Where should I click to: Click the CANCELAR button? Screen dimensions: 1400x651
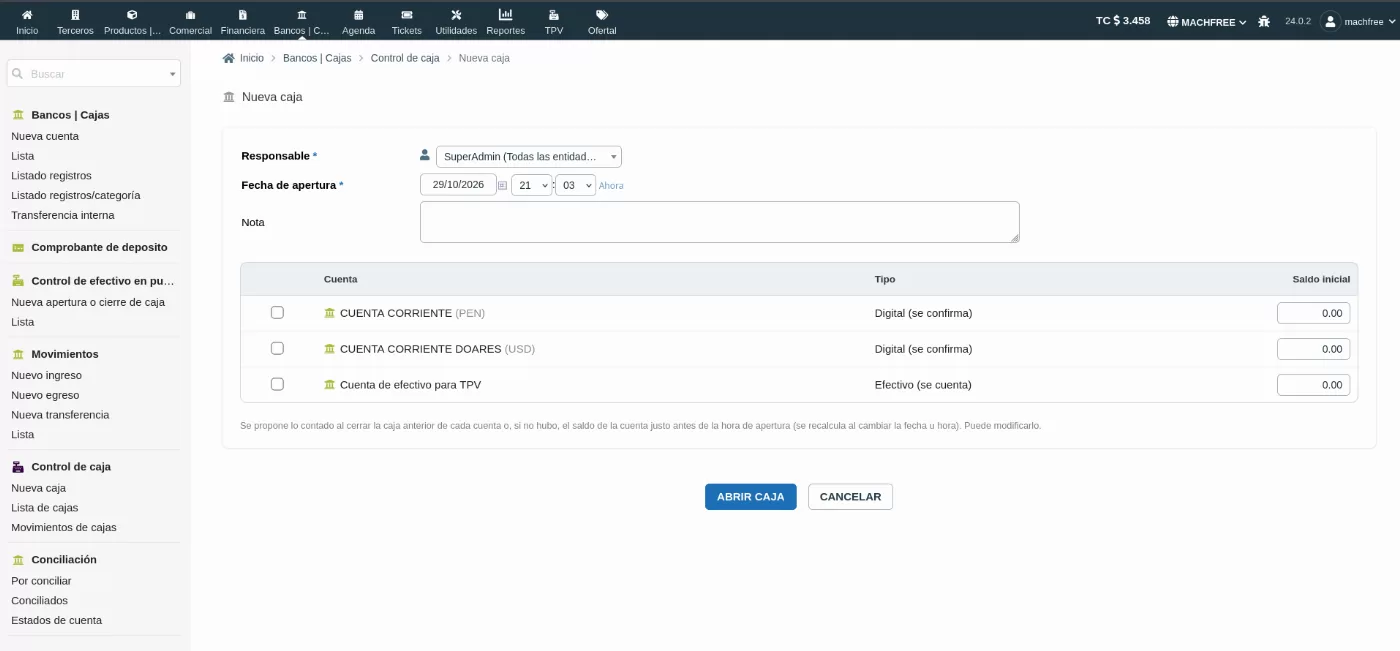click(x=850, y=497)
